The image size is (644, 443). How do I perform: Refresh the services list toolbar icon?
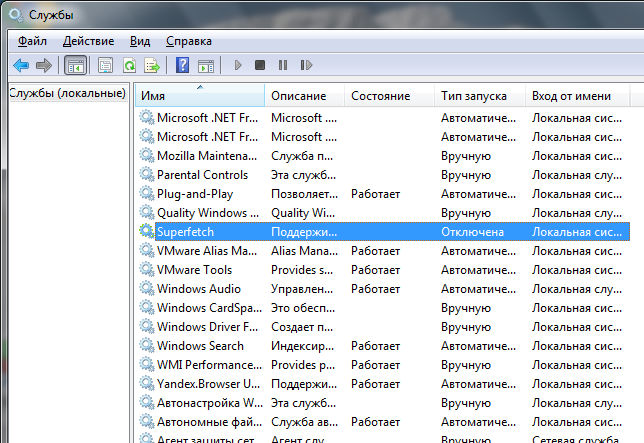[129, 65]
